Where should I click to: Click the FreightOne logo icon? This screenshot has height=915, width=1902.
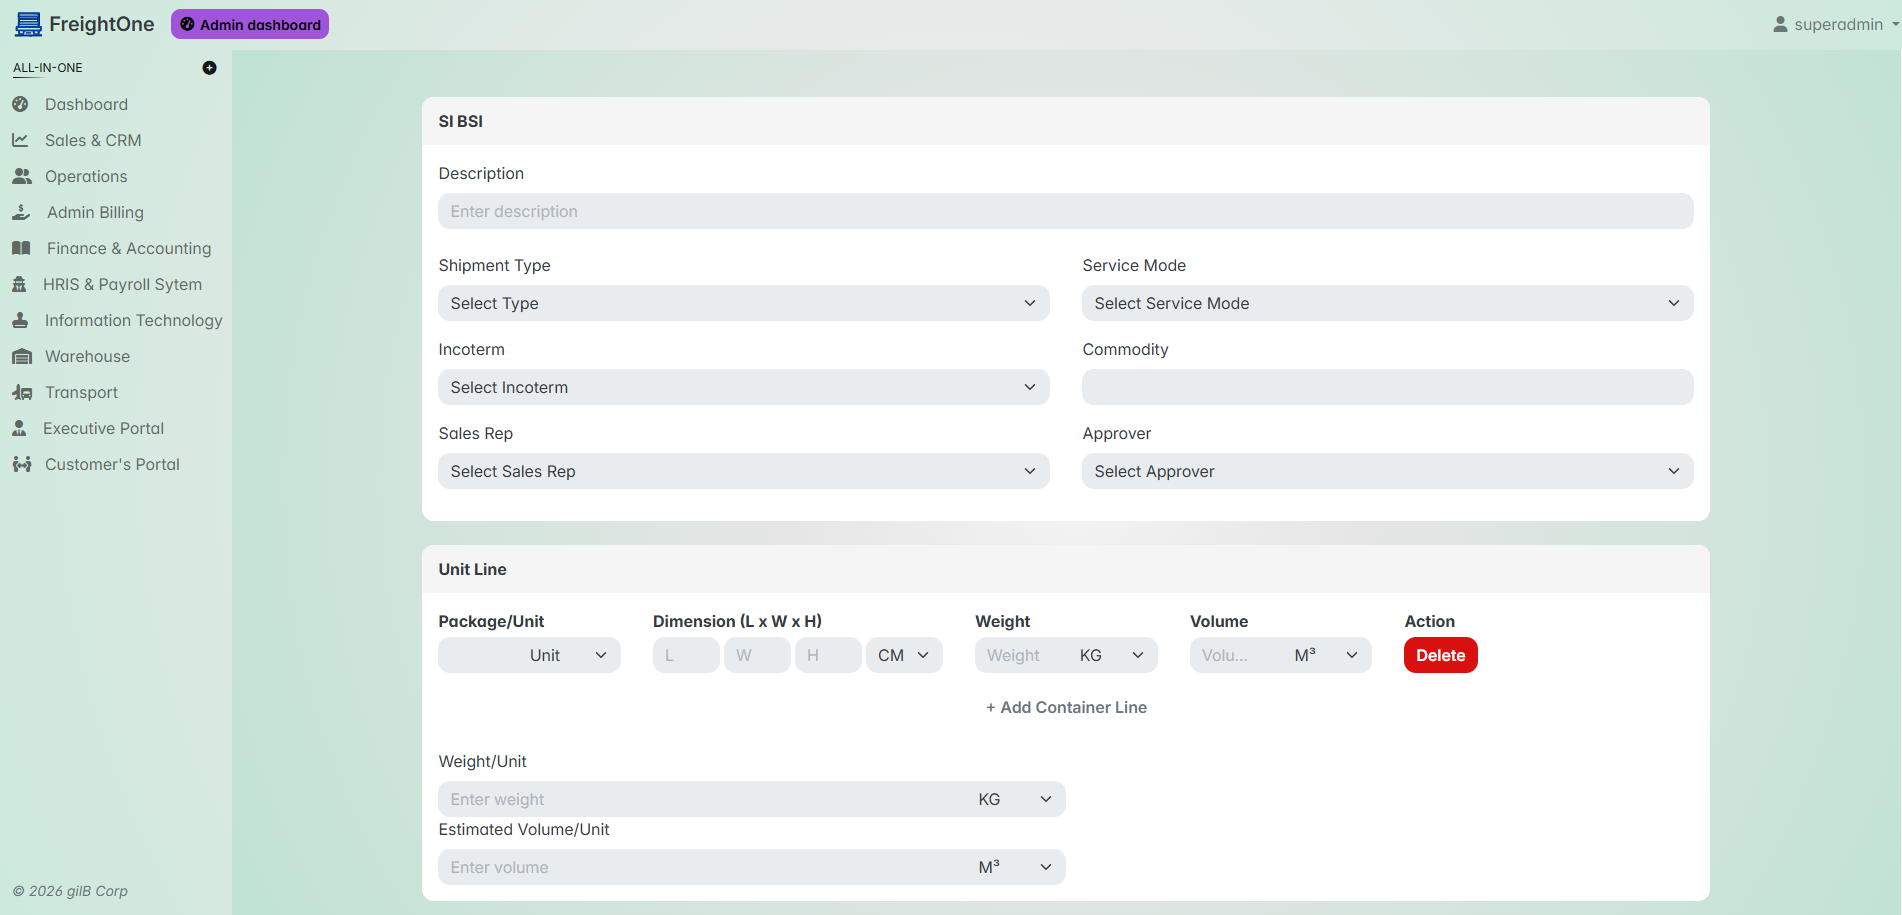point(28,24)
